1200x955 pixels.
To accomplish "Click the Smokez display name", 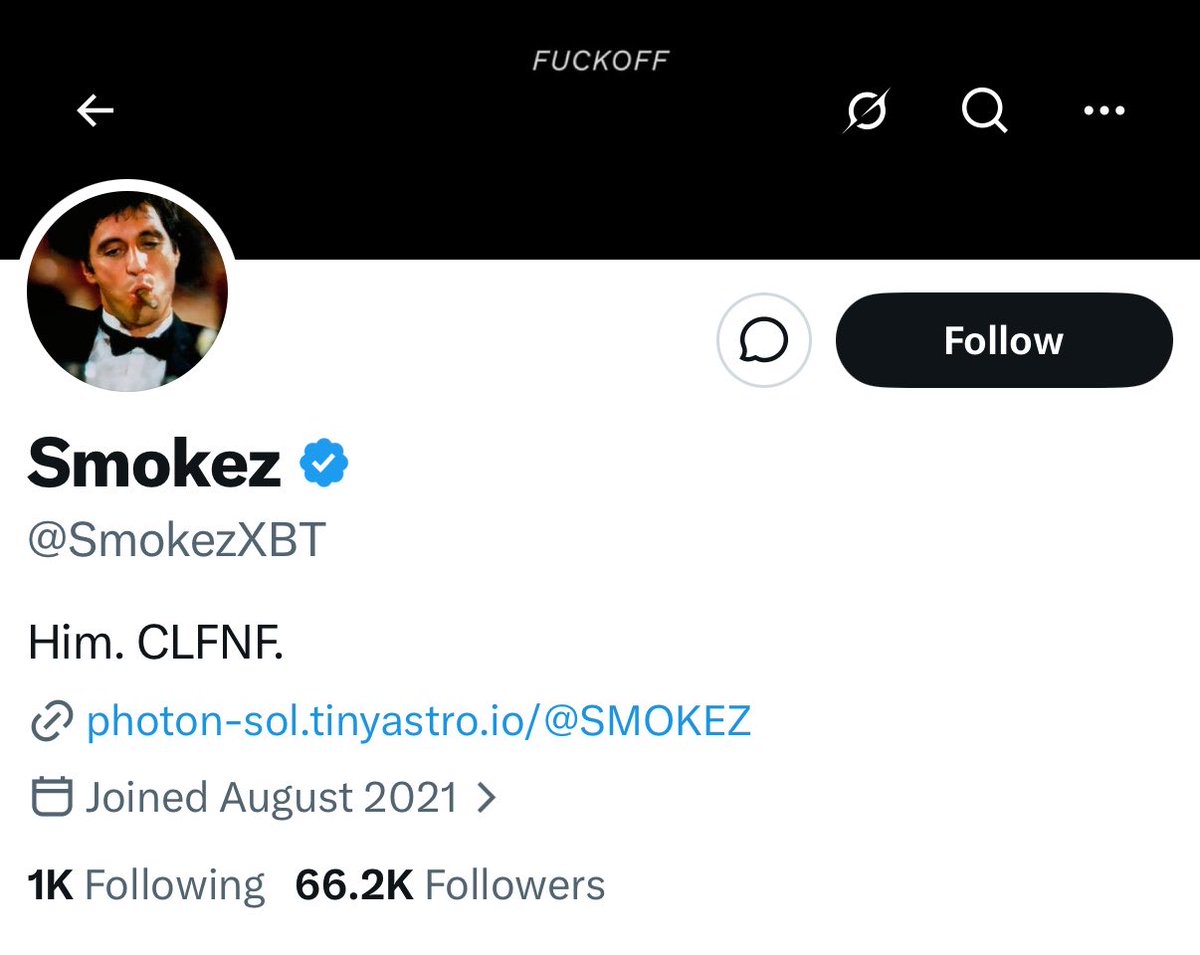I will coord(155,465).
